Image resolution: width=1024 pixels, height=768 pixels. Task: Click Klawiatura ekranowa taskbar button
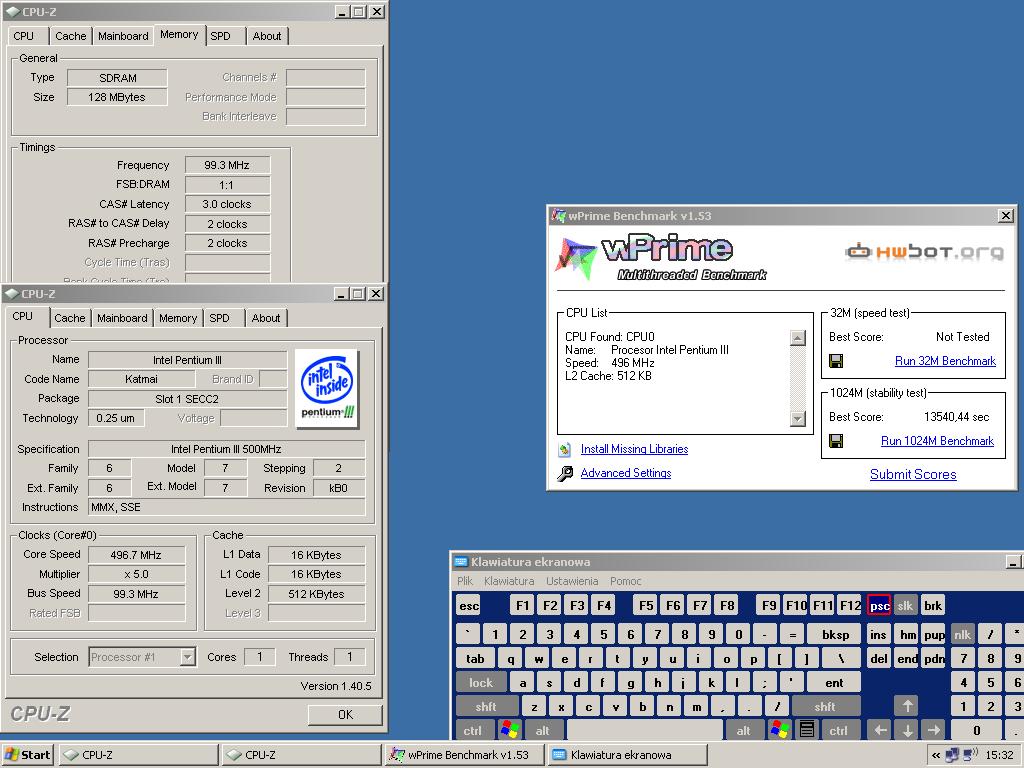(x=627, y=755)
